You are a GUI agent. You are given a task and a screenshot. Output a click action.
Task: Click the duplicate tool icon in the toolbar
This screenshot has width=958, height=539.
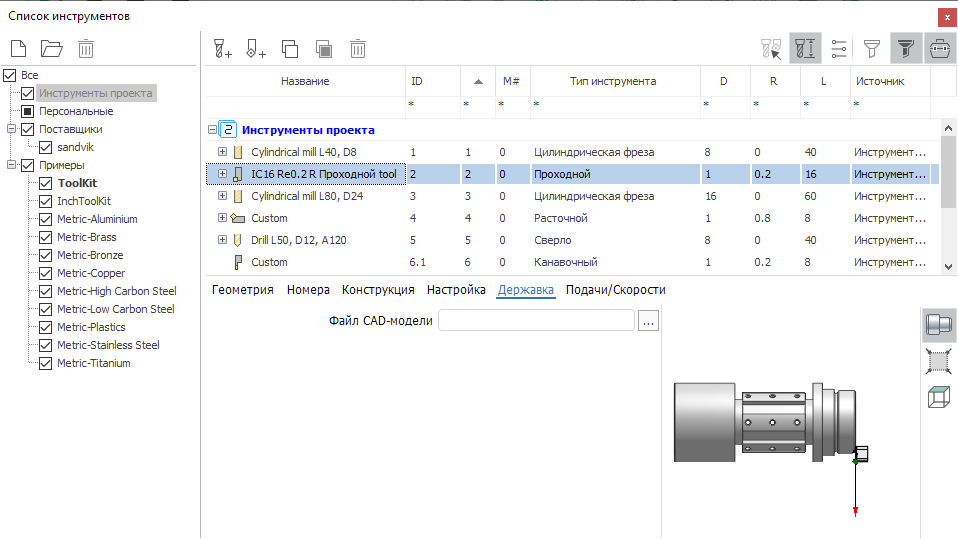(290, 48)
